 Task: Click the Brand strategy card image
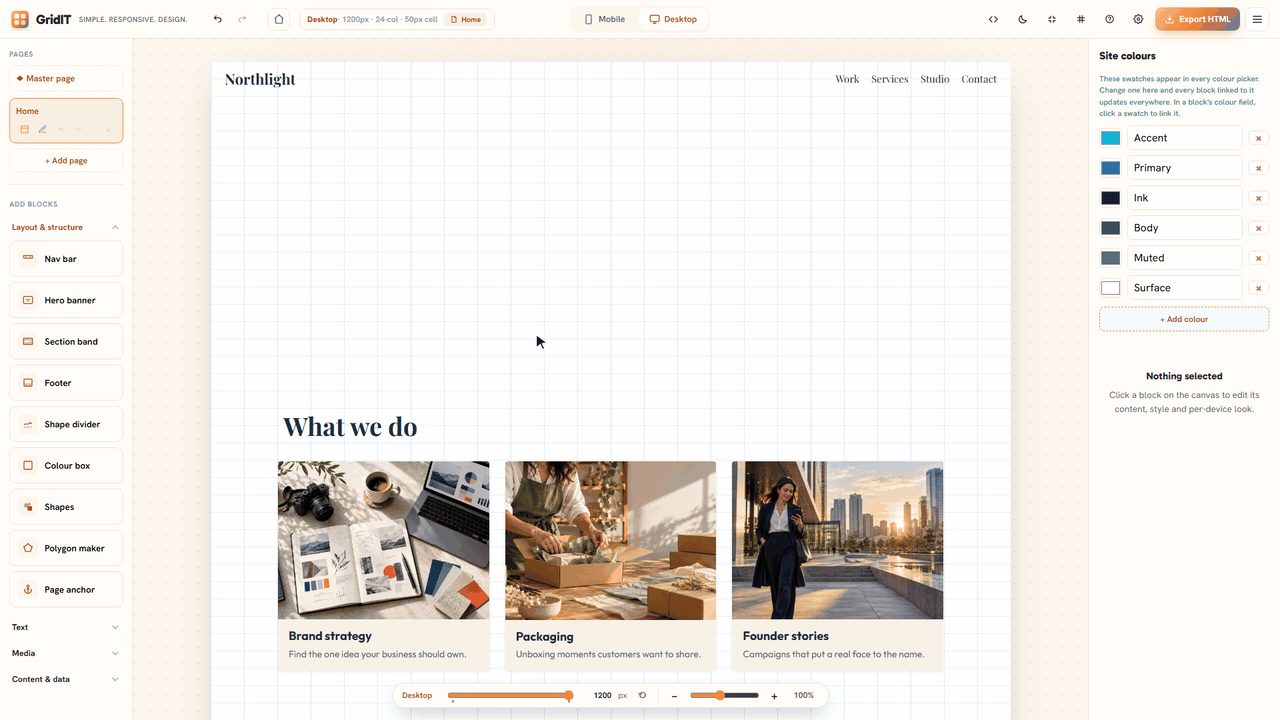[384, 540]
